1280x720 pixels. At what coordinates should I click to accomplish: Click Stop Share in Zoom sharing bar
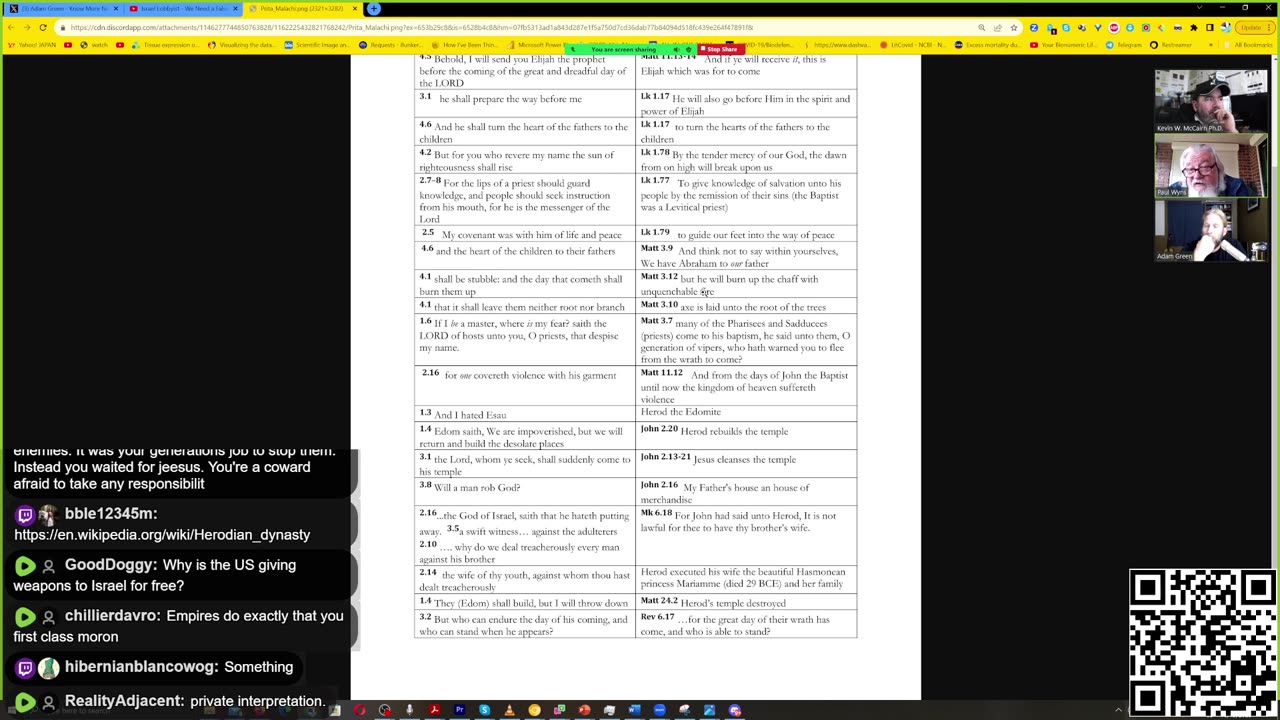[720, 49]
